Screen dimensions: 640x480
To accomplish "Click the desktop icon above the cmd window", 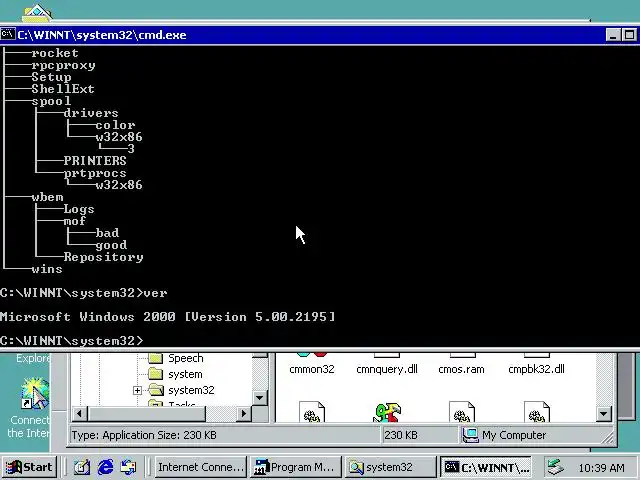I will click(x=37, y=12).
